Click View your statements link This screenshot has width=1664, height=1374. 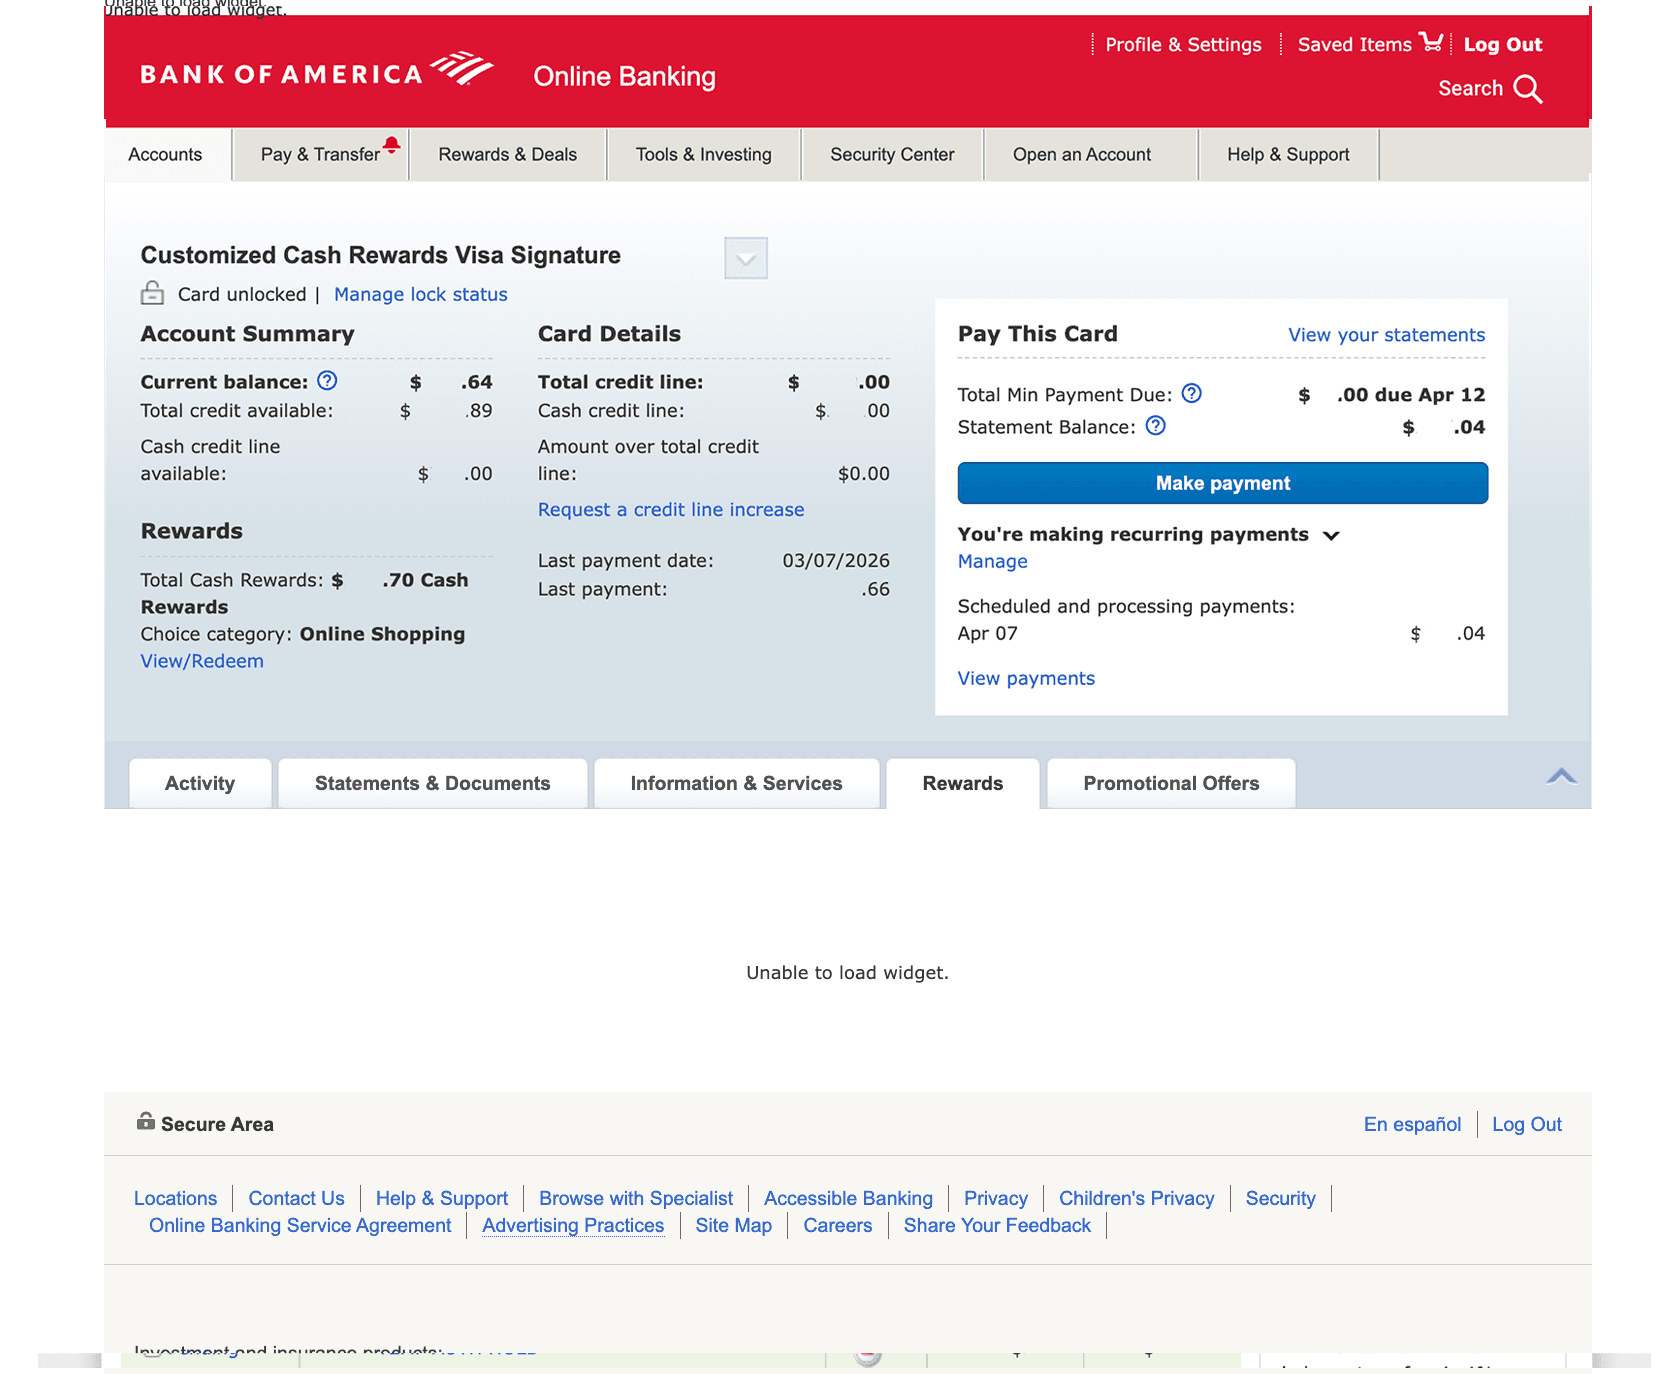[1386, 335]
